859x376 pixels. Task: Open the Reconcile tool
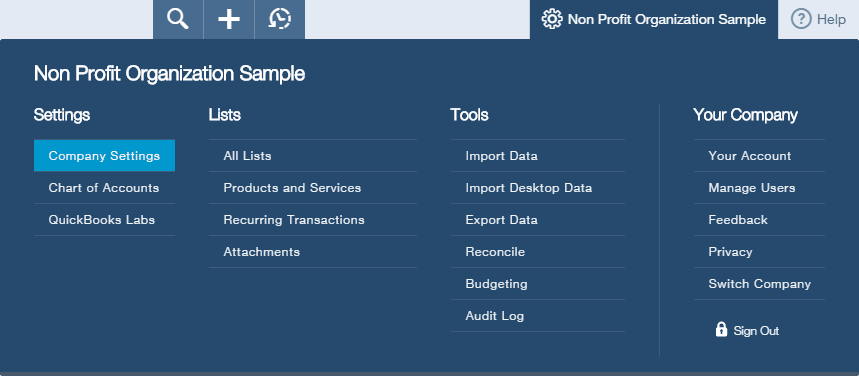click(537, 252)
